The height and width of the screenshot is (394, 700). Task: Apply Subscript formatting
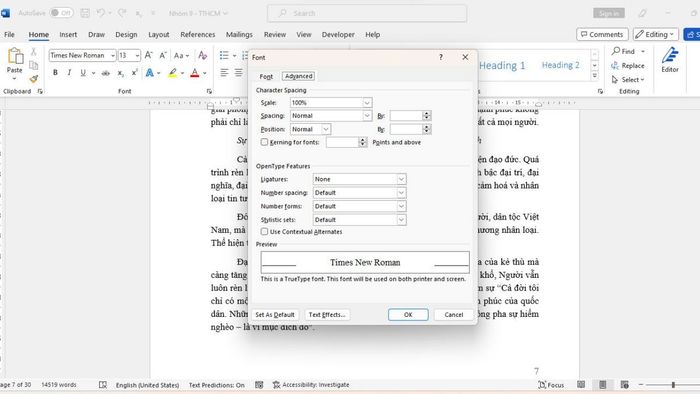(121, 72)
